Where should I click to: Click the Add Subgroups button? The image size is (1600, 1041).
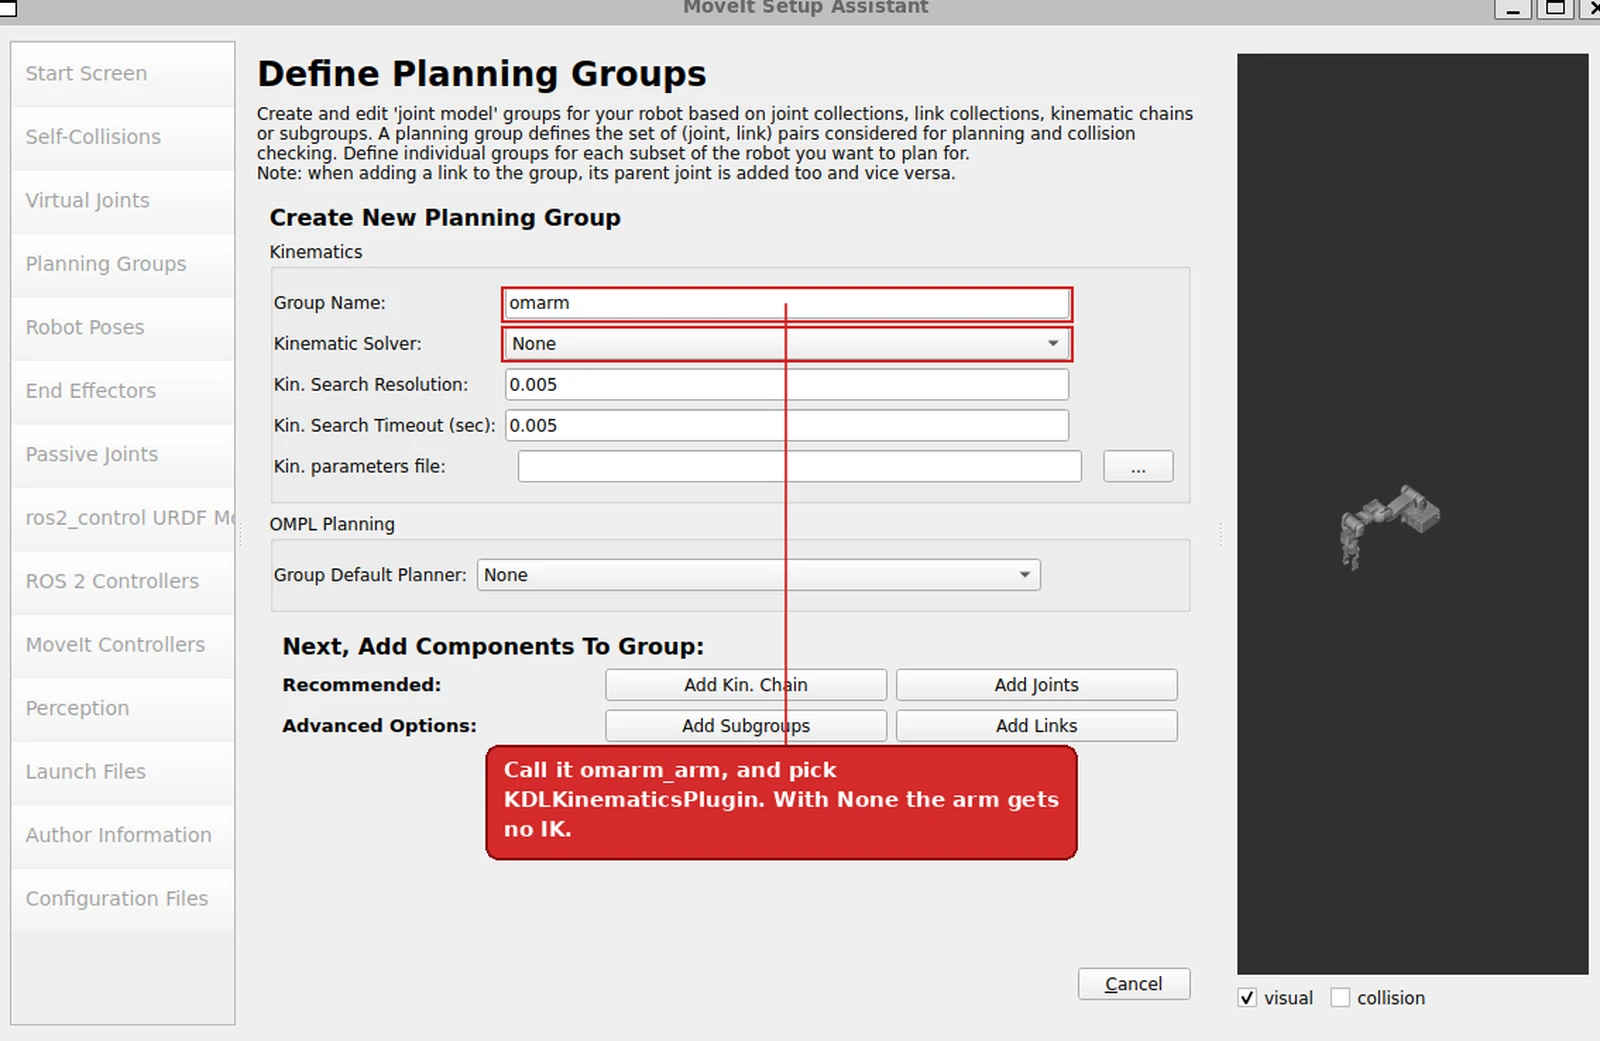pos(746,726)
